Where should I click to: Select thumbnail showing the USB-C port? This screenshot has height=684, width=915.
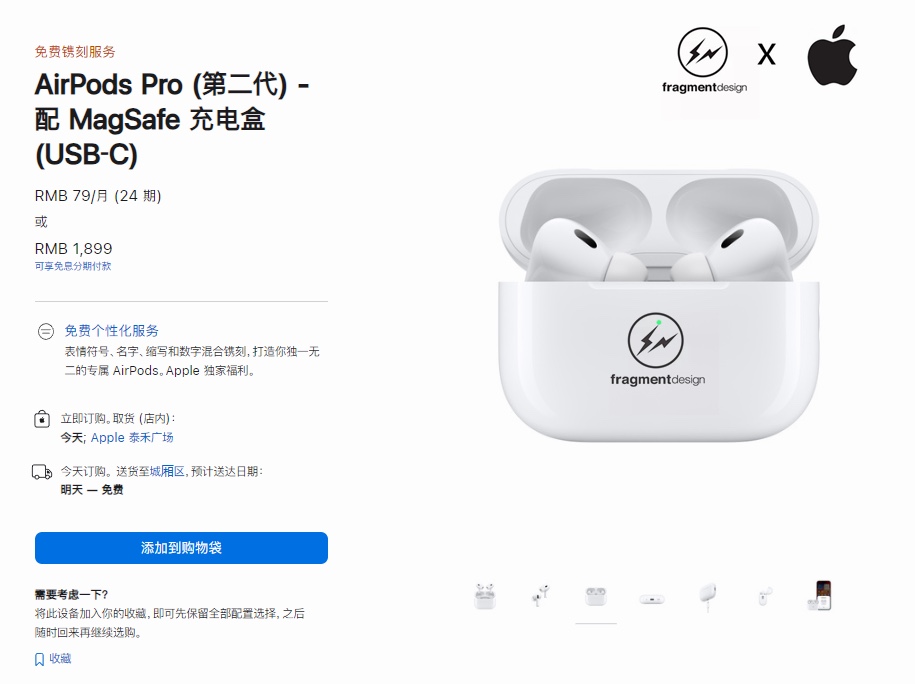(x=652, y=599)
